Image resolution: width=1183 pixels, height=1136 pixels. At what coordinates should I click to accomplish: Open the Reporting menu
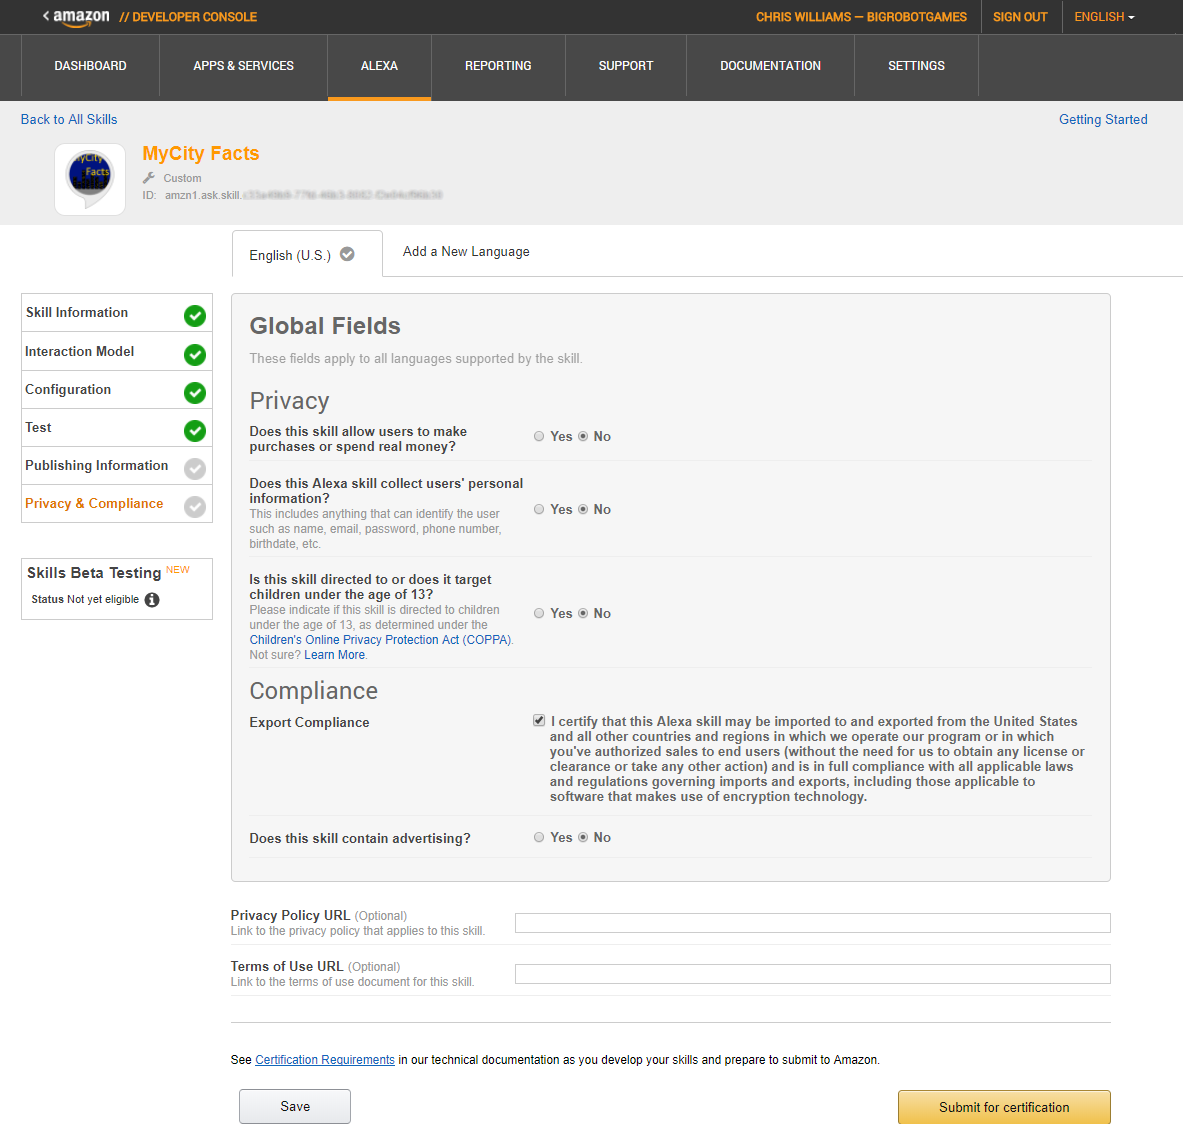[x=498, y=66]
